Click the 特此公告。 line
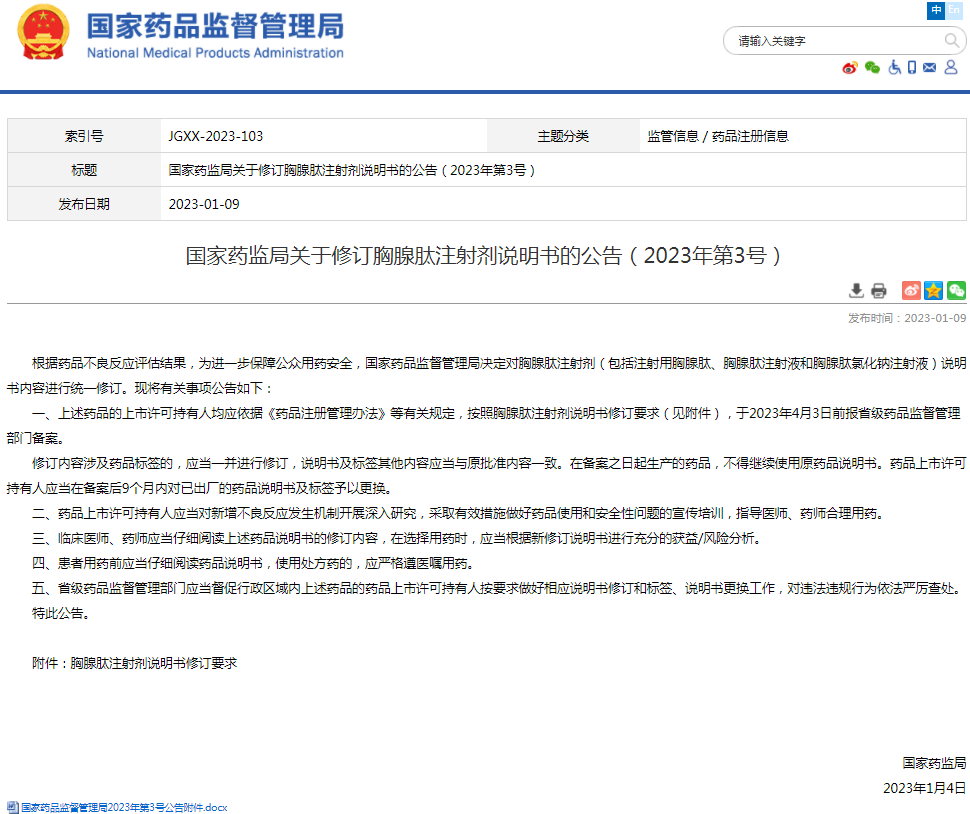 click(61, 613)
